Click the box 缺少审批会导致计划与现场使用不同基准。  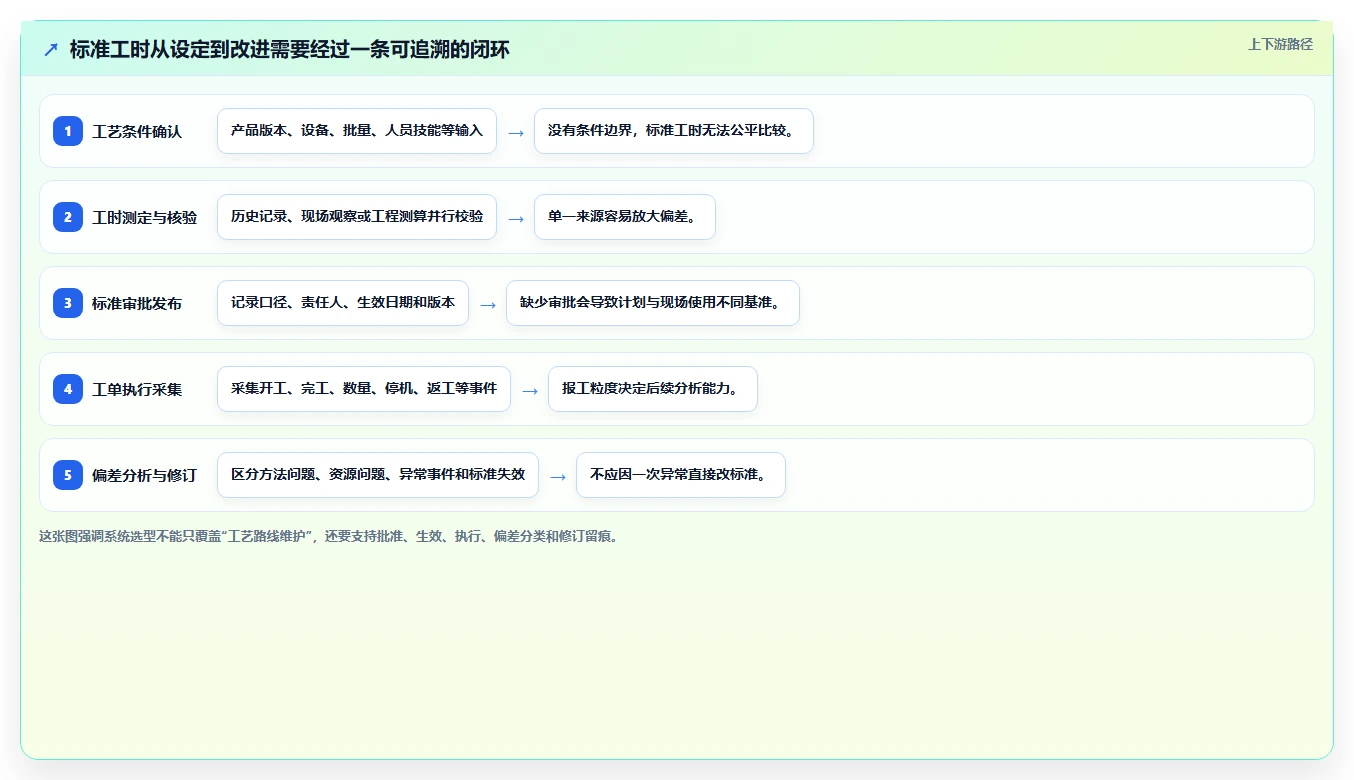coord(653,303)
